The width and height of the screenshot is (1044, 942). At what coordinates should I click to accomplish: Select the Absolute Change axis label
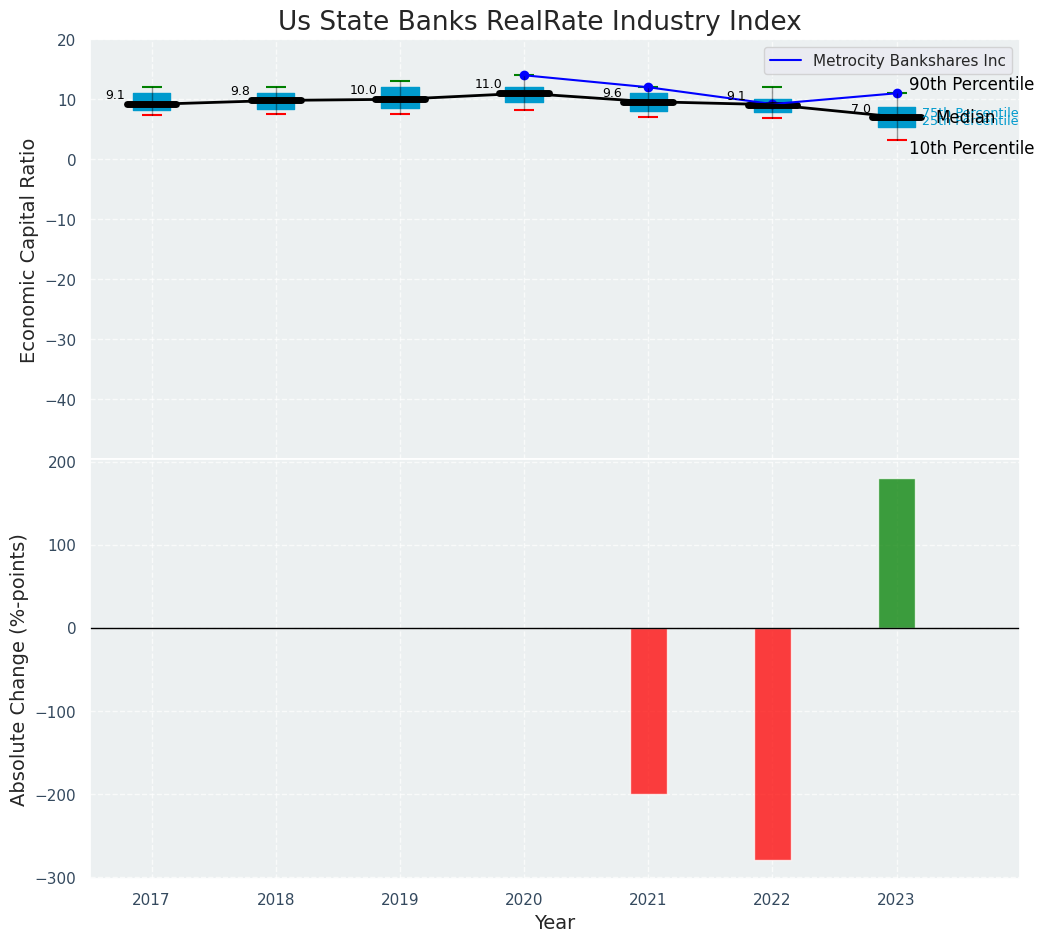18,669
